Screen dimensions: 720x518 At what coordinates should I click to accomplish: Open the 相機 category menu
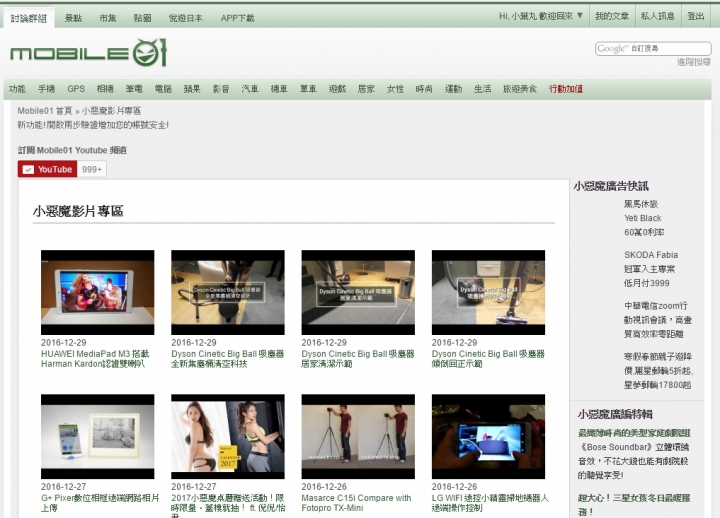[105, 89]
